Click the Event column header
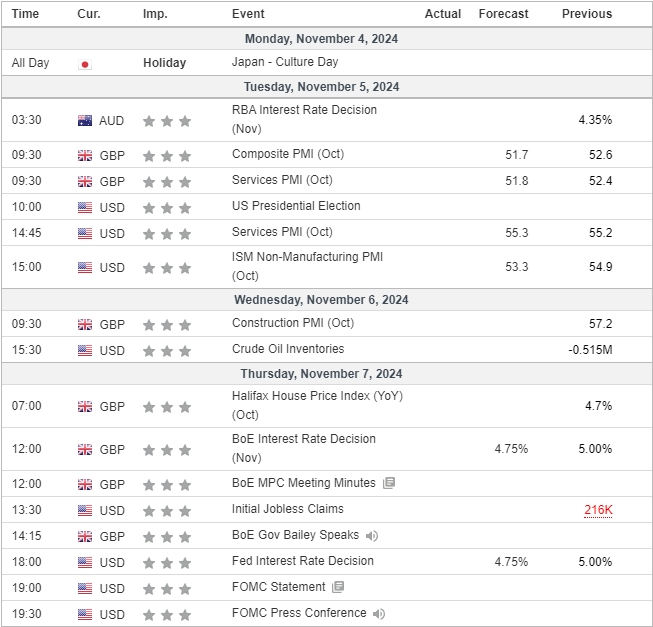 pos(248,14)
